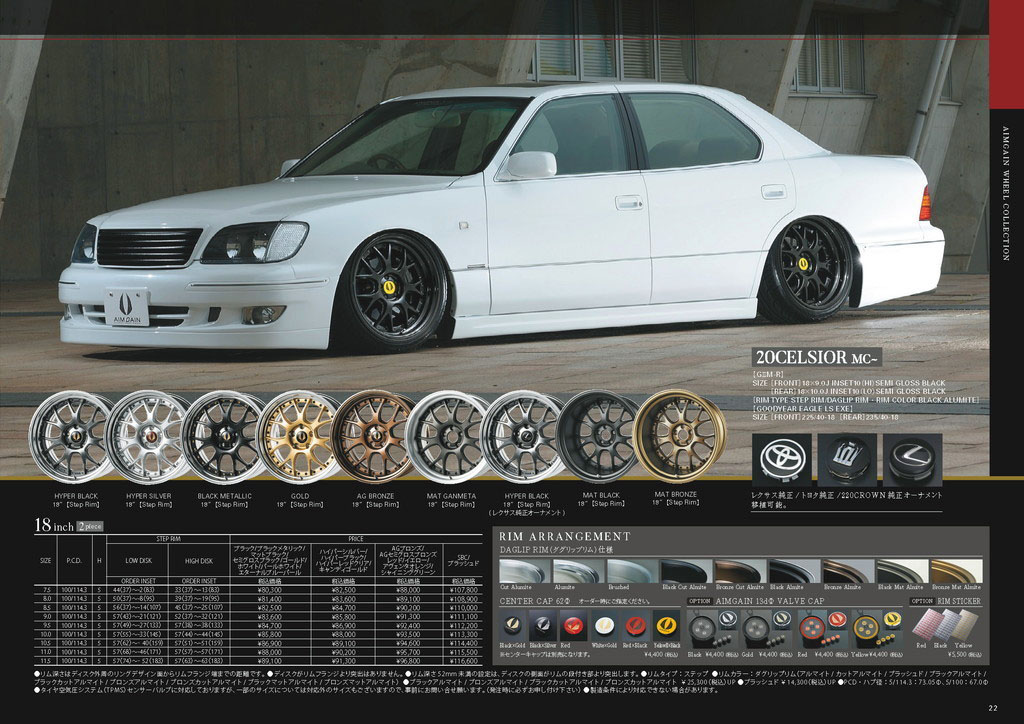This screenshot has height=724, width=1024.
Task: Click the "¥111,100" price cell
Action: pyautogui.click(x=464, y=616)
